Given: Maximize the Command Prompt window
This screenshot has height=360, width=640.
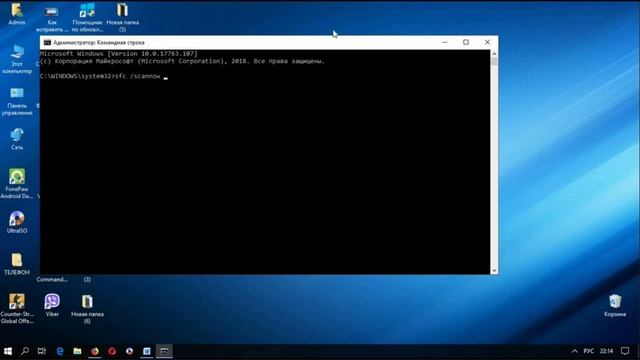Looking at the screenshot, I should tap(466, 42).
